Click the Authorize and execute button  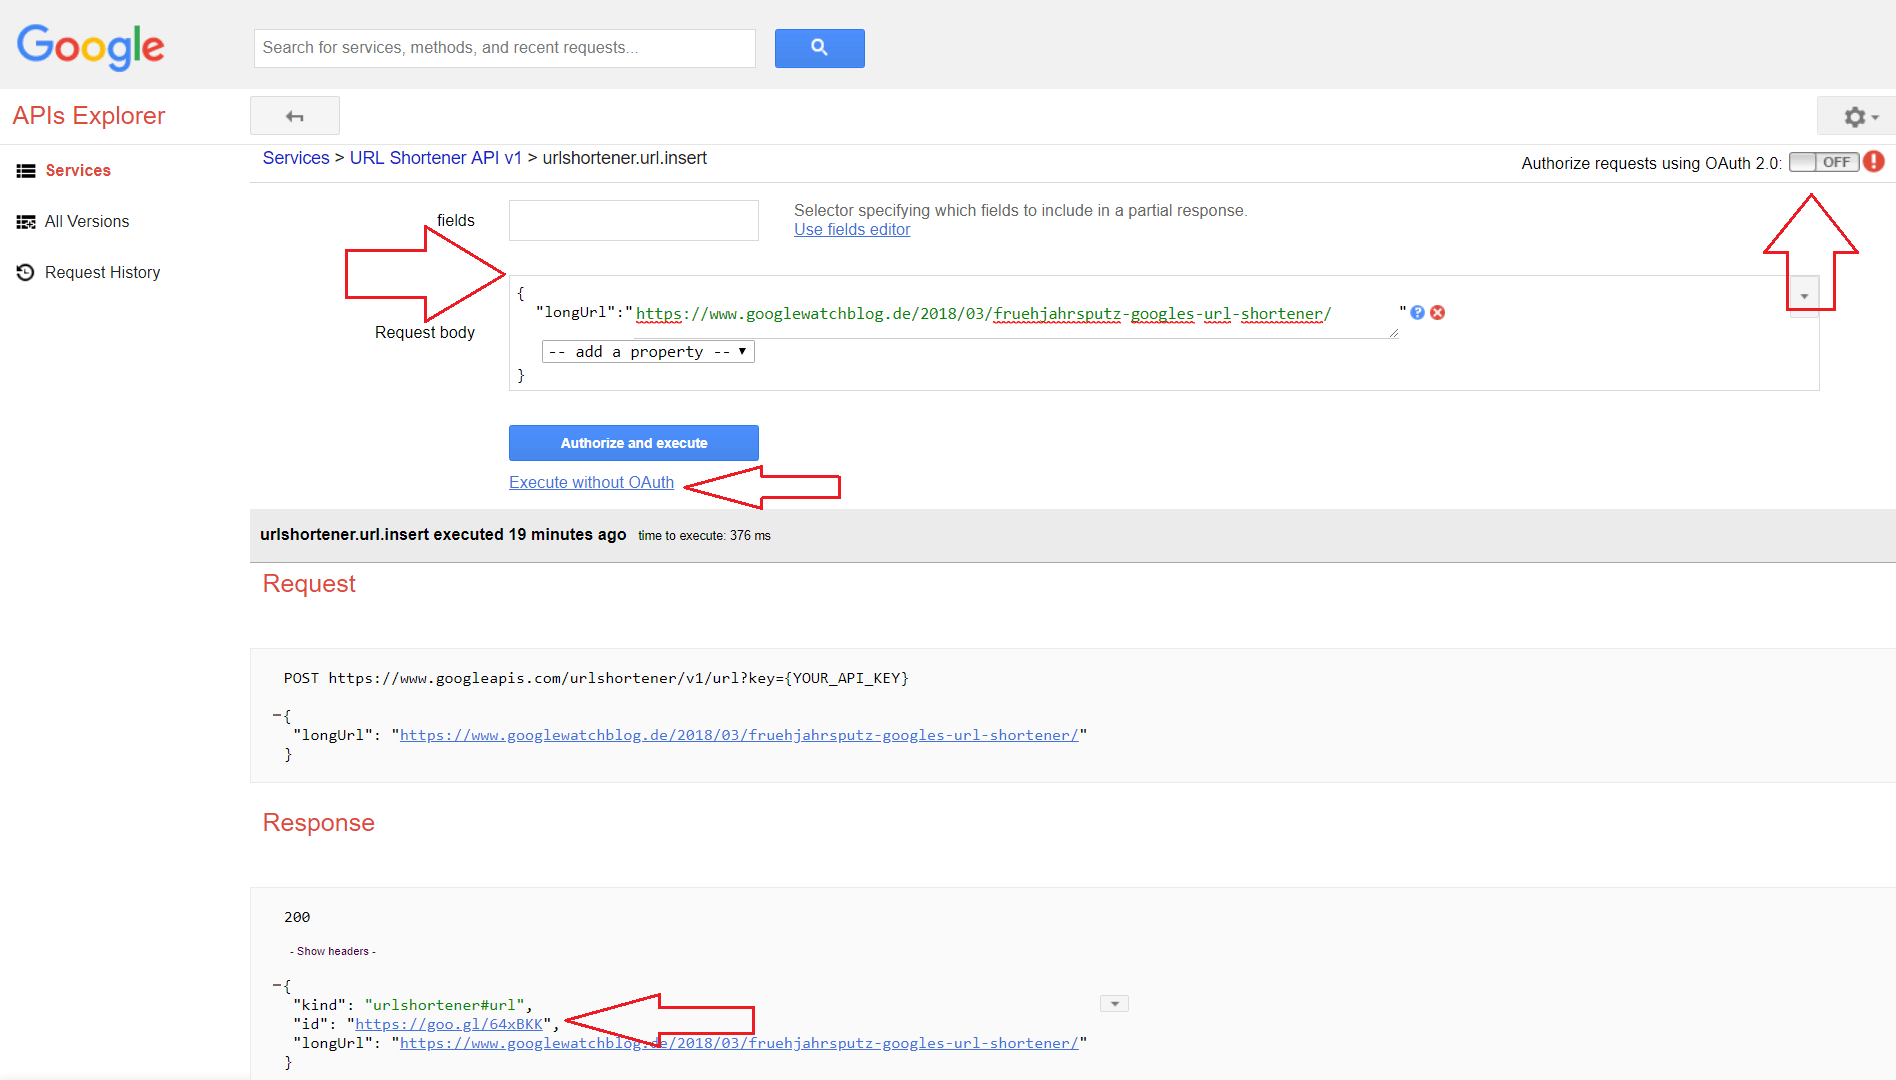tap(633, 443)
